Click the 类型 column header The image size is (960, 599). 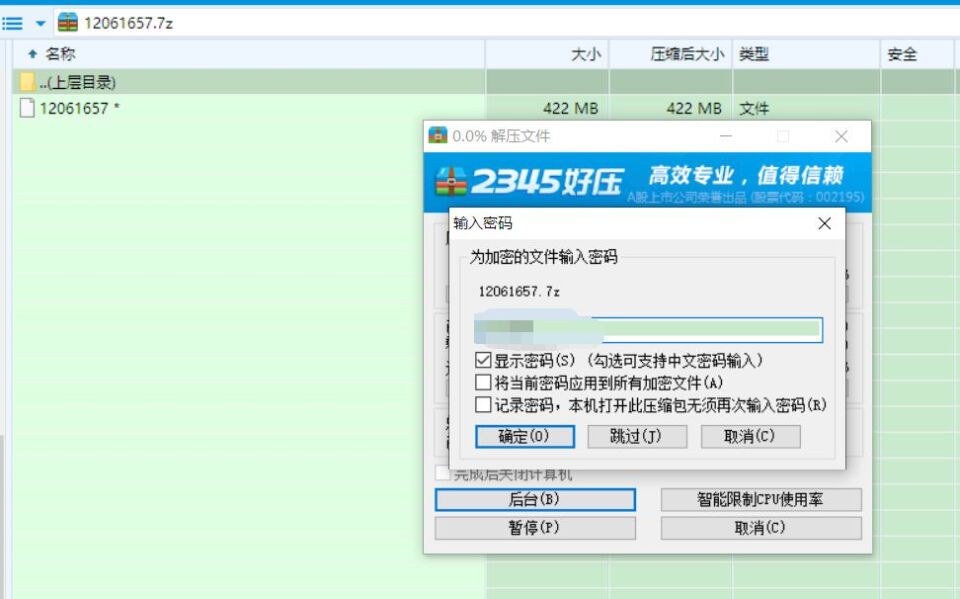coord(753,54)
